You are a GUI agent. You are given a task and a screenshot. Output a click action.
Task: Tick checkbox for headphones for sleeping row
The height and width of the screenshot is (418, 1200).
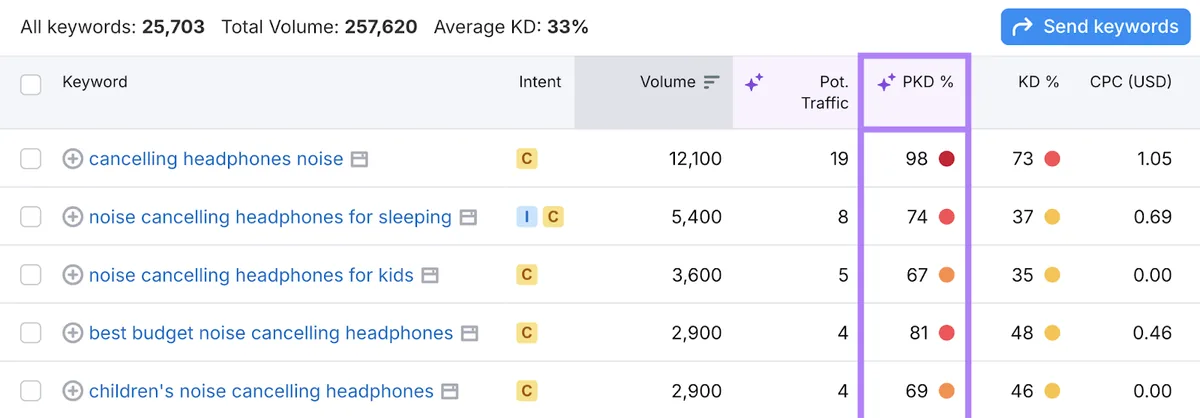point(31,217)
